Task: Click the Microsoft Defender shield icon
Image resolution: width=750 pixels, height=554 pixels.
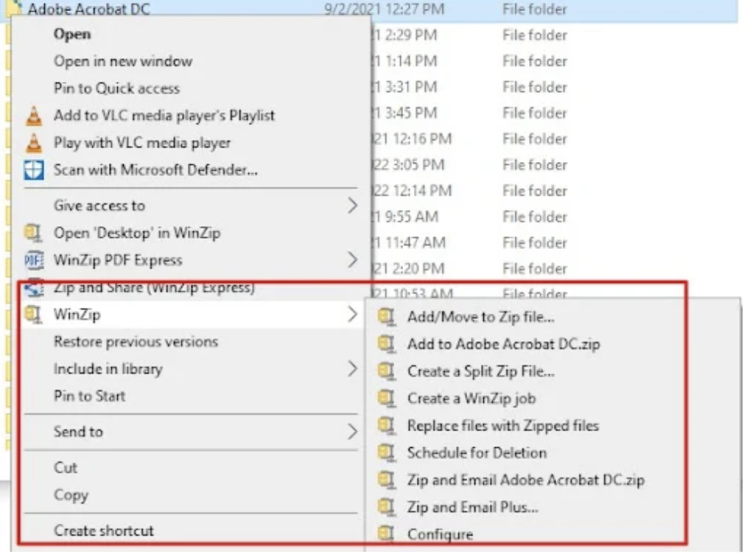Action: click(34, 170)
